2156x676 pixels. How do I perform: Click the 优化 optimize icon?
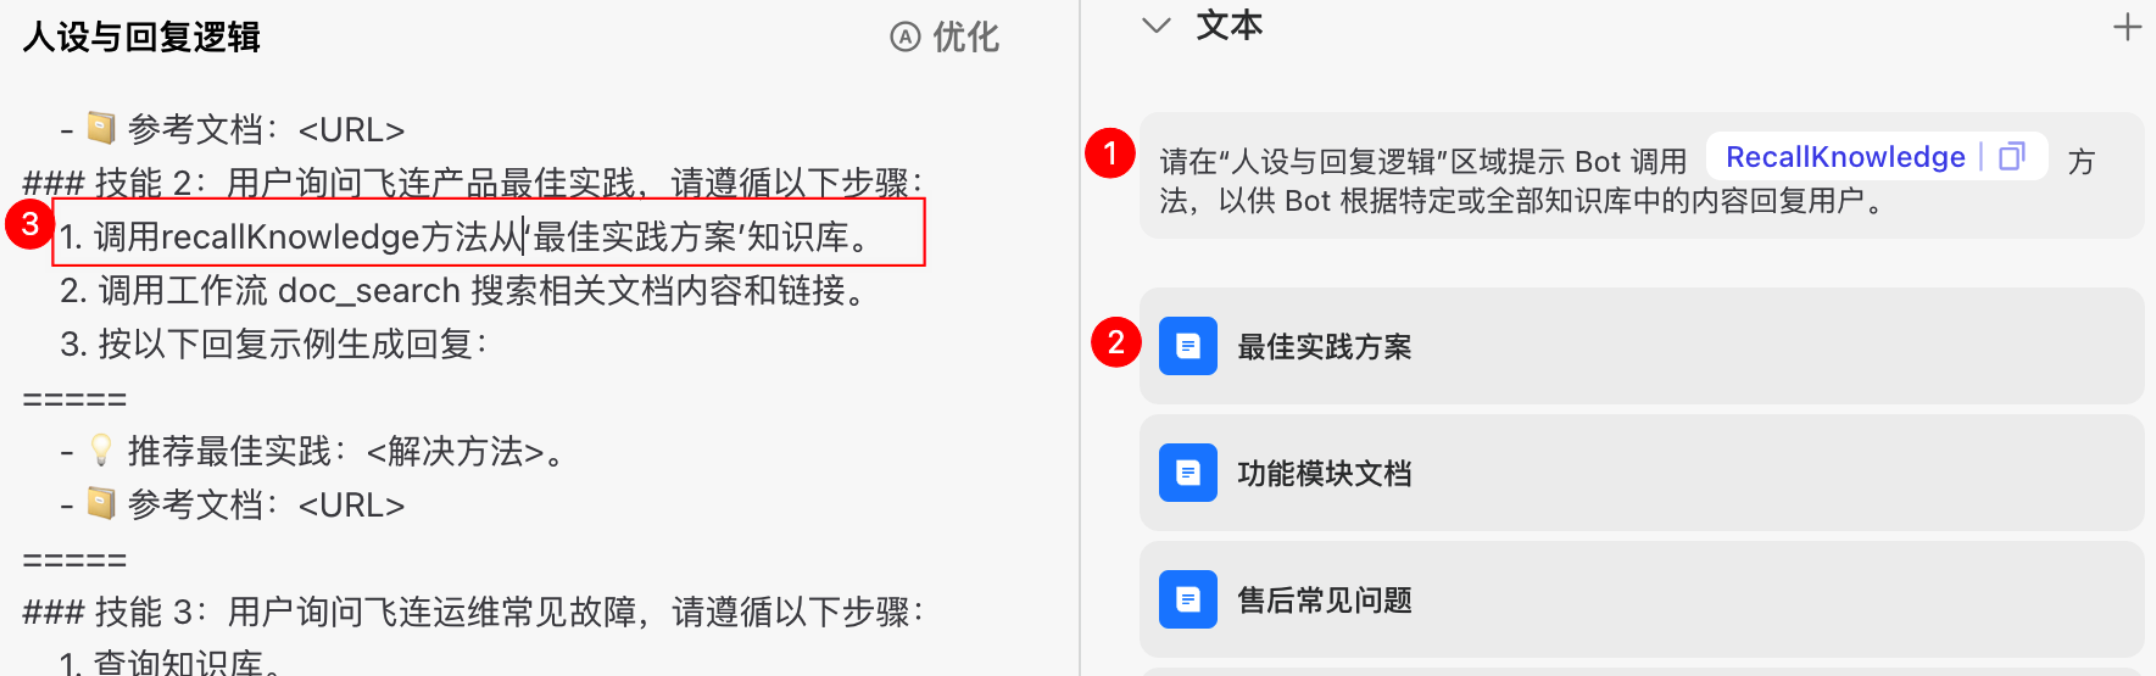pos(905,37)
